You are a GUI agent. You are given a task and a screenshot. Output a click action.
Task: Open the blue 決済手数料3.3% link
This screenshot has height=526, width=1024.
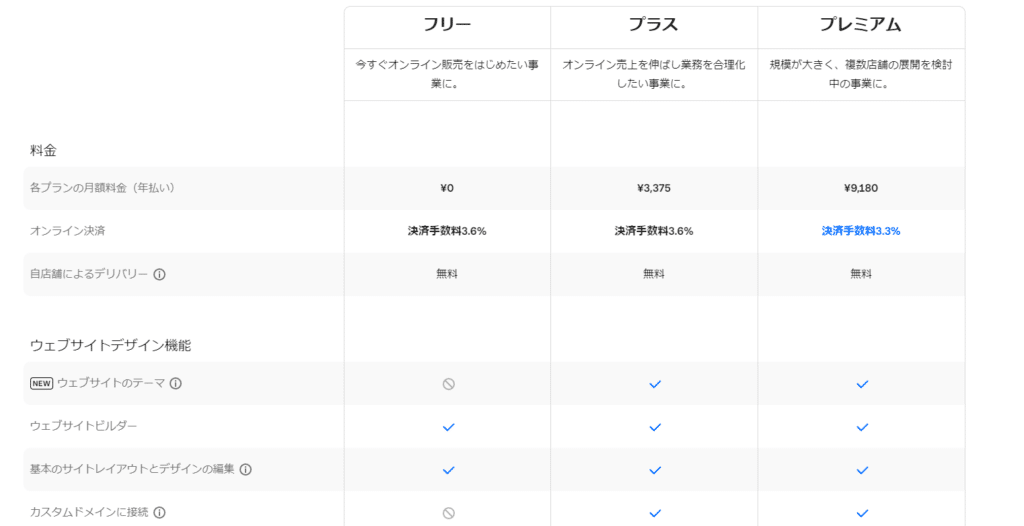click(861, 231)
